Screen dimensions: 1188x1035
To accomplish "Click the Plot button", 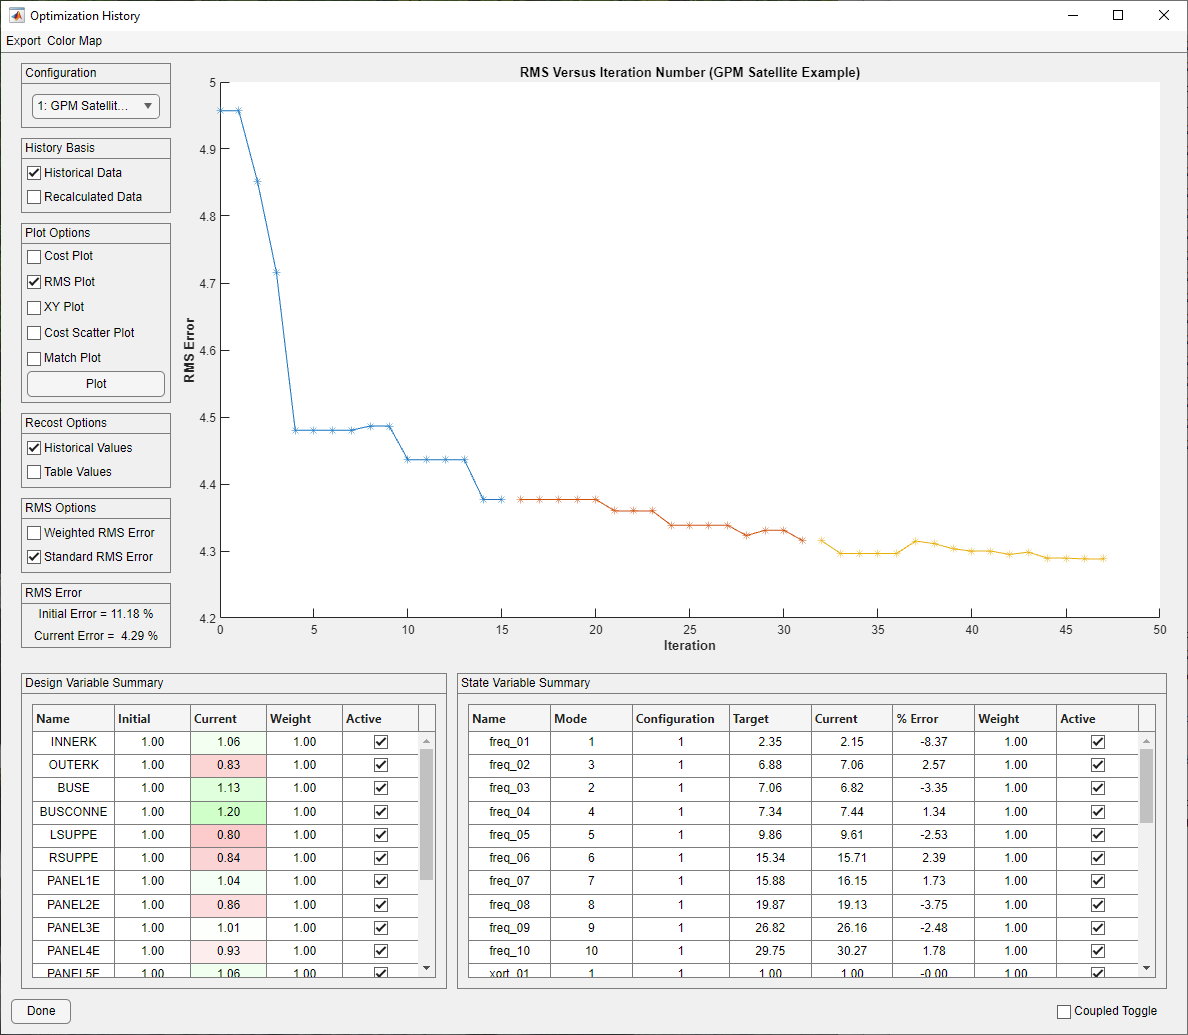I will click(95, 384).
